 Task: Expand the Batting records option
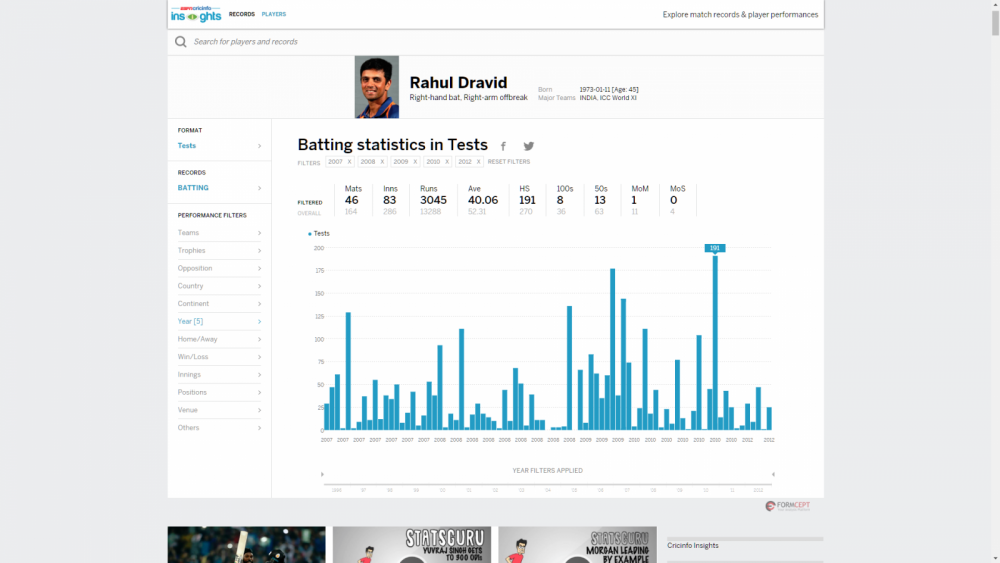click(x=219, y=188)
